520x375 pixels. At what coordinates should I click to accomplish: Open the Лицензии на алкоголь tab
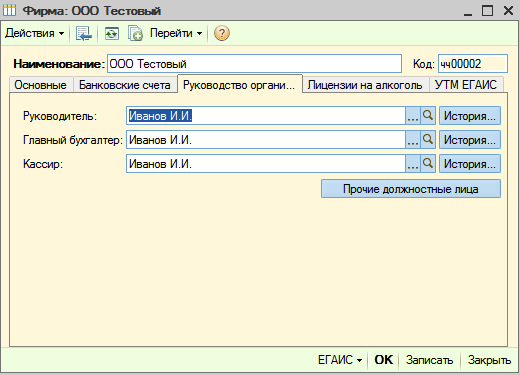point(365,85)
